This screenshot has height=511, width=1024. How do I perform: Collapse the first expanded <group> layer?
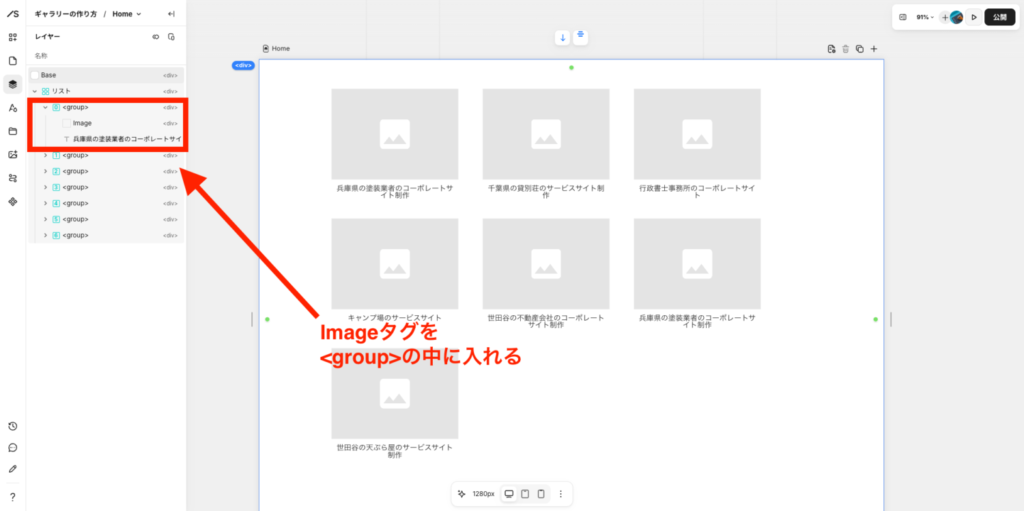click(45, 107)
